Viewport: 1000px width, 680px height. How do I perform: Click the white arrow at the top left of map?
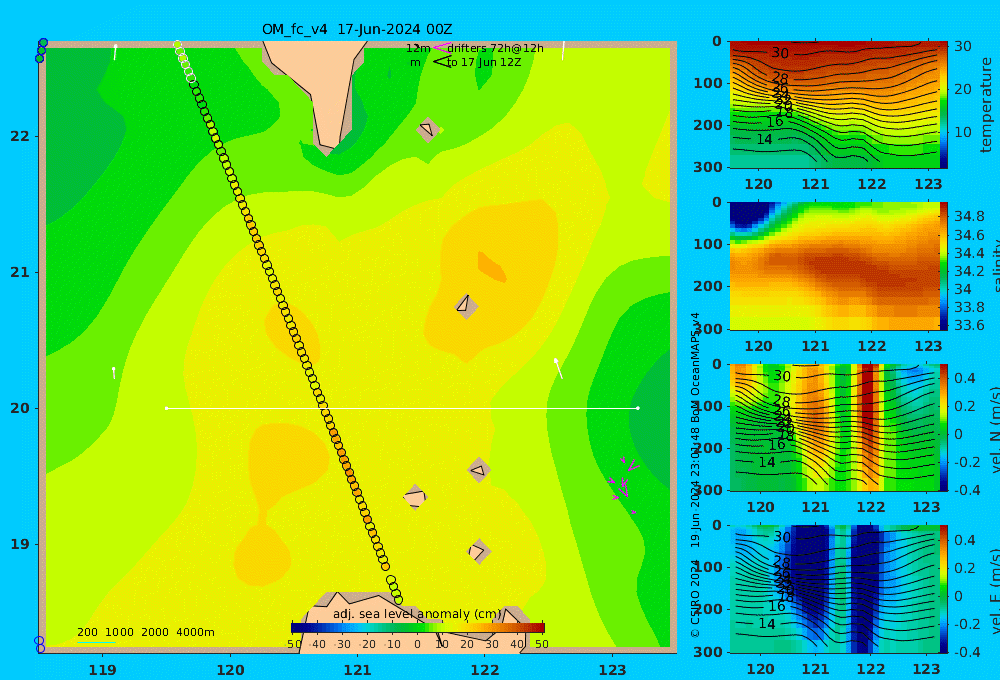coord(115,52)
